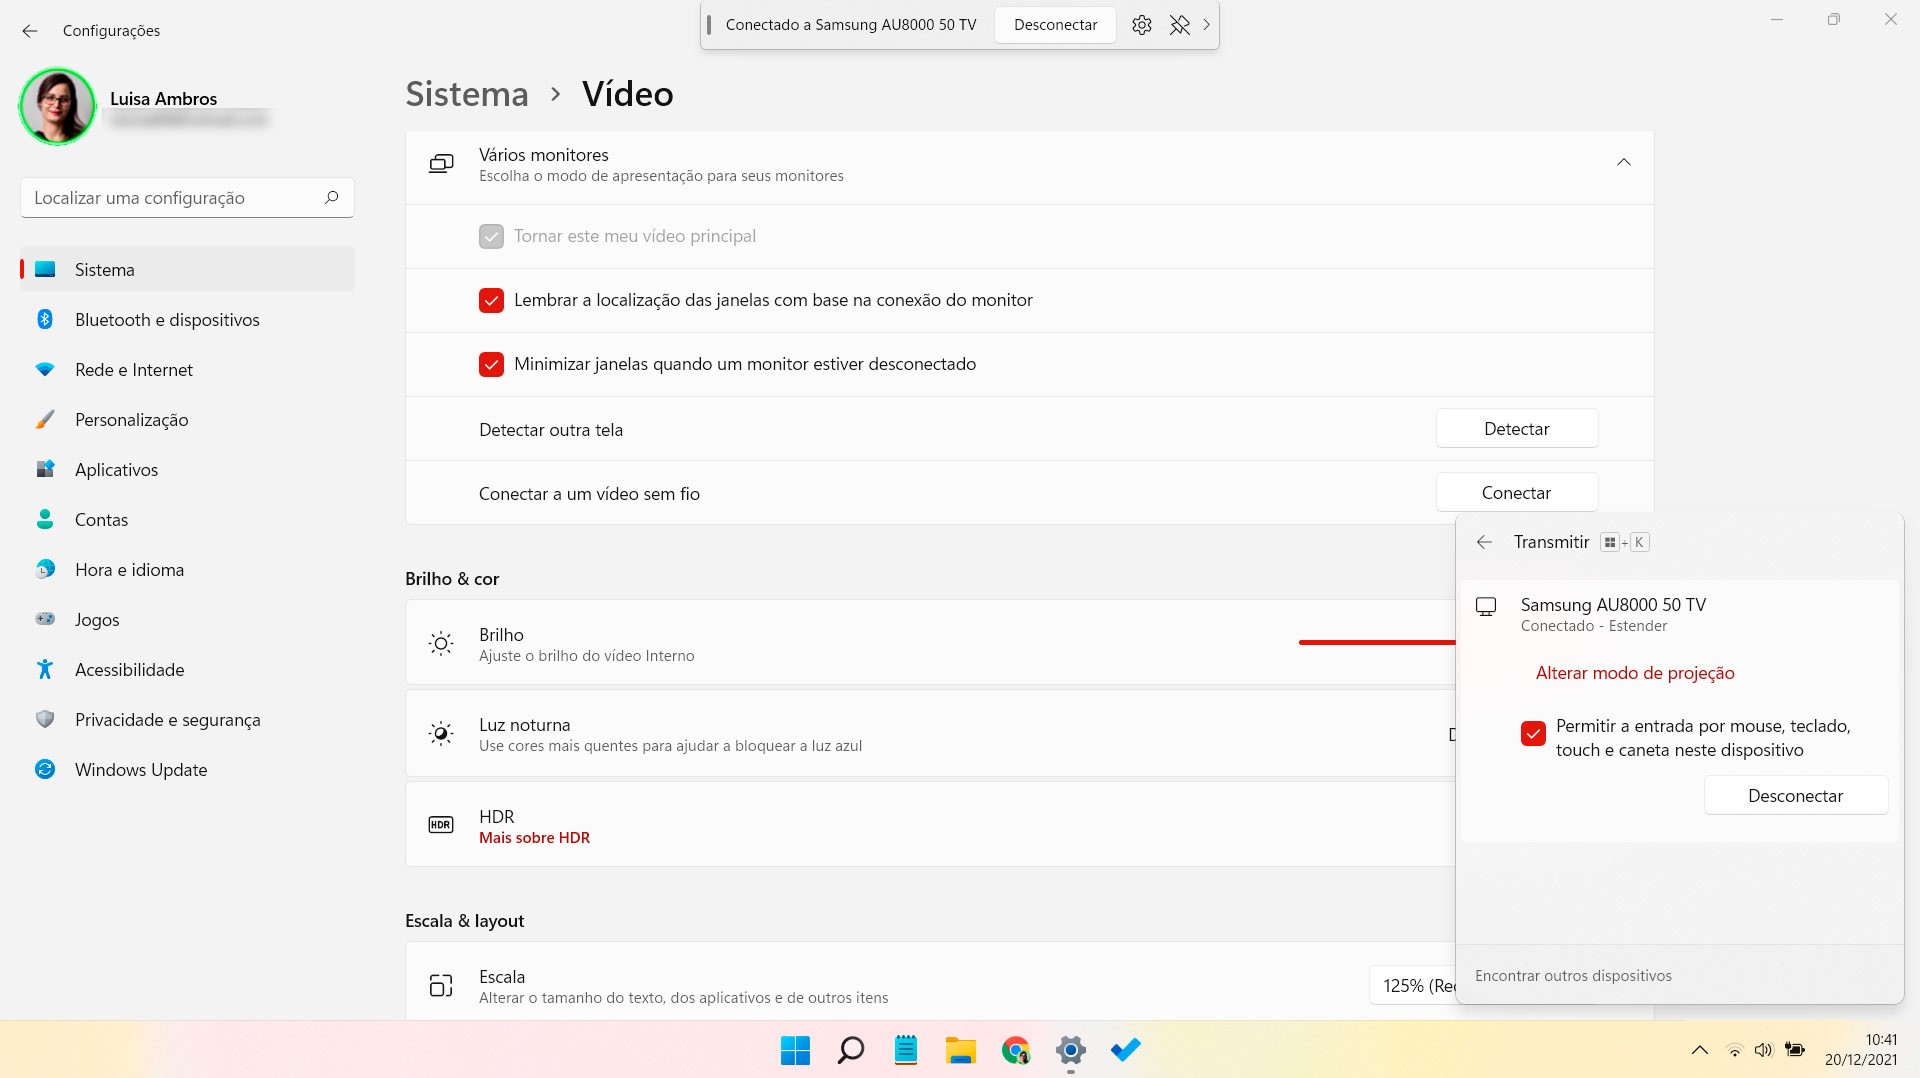1920x1078 pixels.
Task: Unpin the cast toolbar
Action: (x=1179, y=24)
